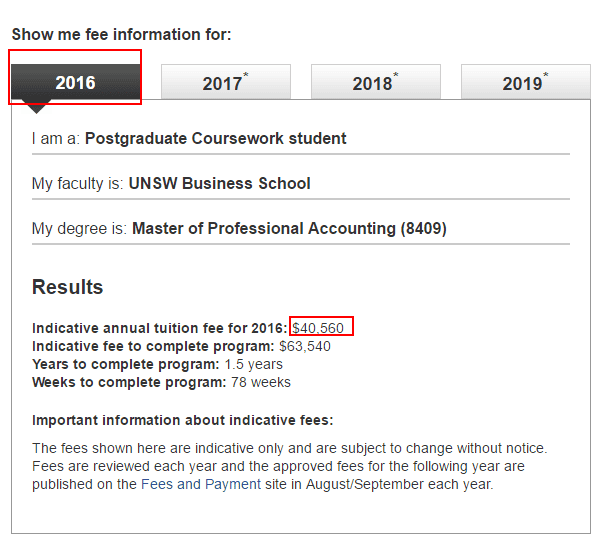Click the triangle pointer under the 2016 tab

36,106
